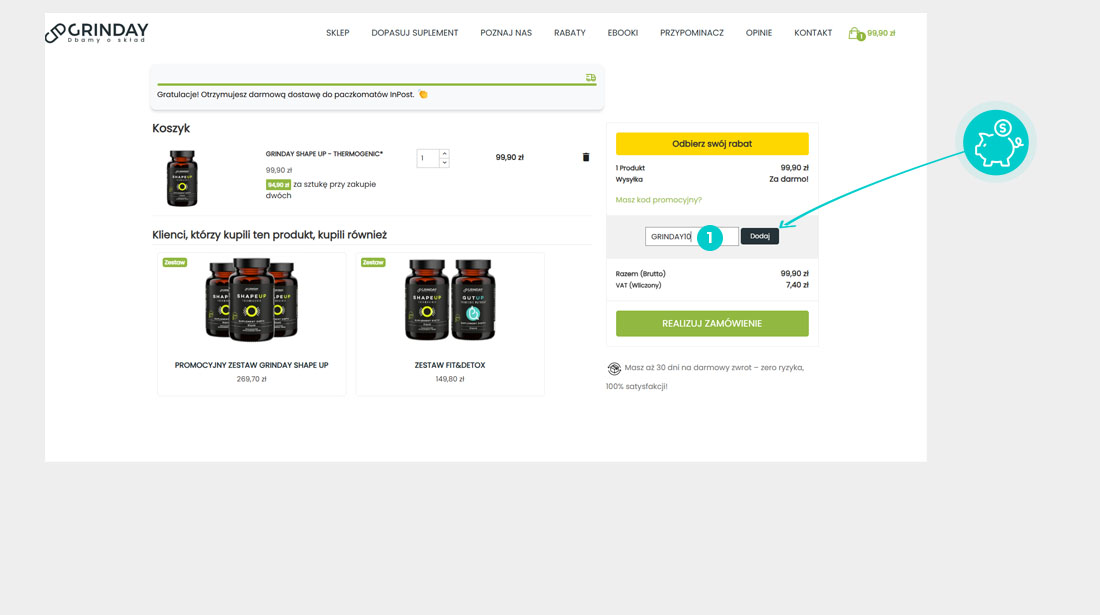Screen dimensions: 1100x615
Task: Click the Za darmo! shipping value
Action: click(789, 180)
